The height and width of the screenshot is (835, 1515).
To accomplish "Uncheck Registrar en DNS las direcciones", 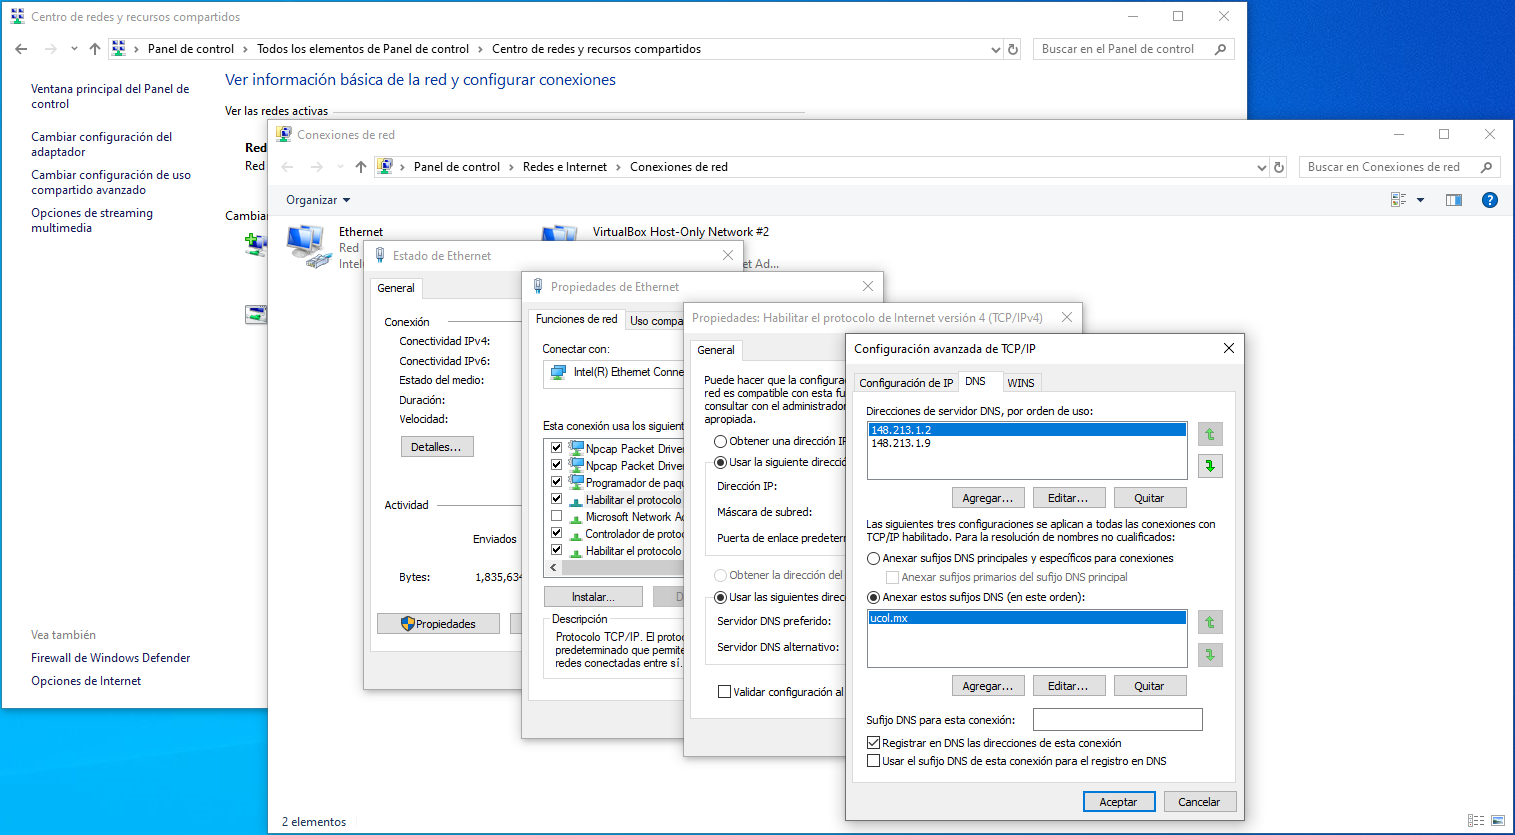I will tap(874, 743).
